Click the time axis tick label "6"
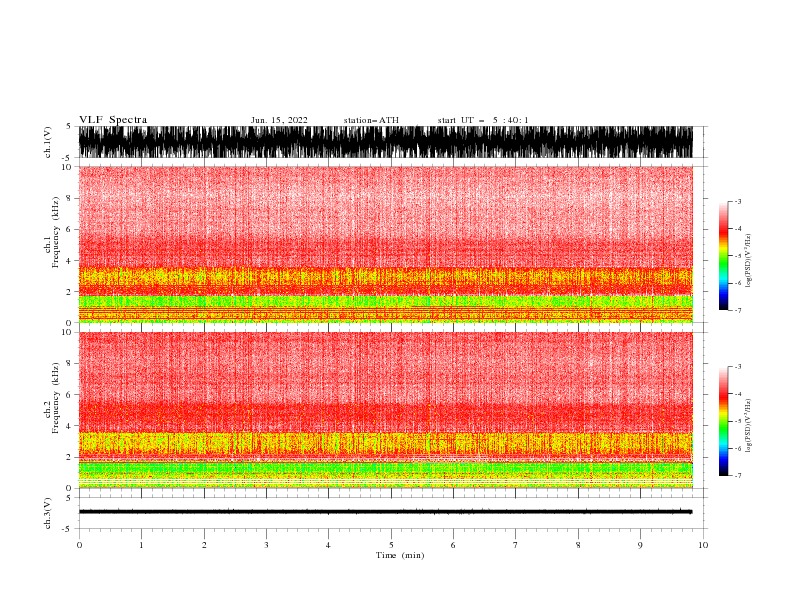792x612 pixels. point(453,545)
